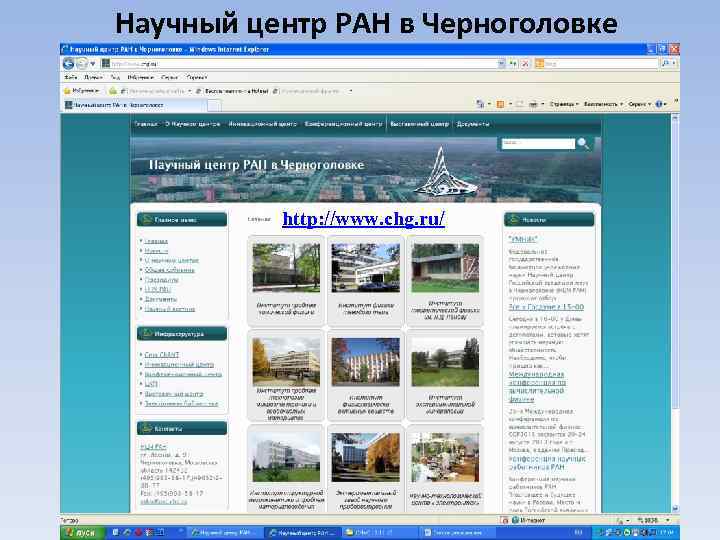This screenshot has height=540, width=720.
Task: Open the Избранное menu in the menu bar
Action: coord(141,77)
